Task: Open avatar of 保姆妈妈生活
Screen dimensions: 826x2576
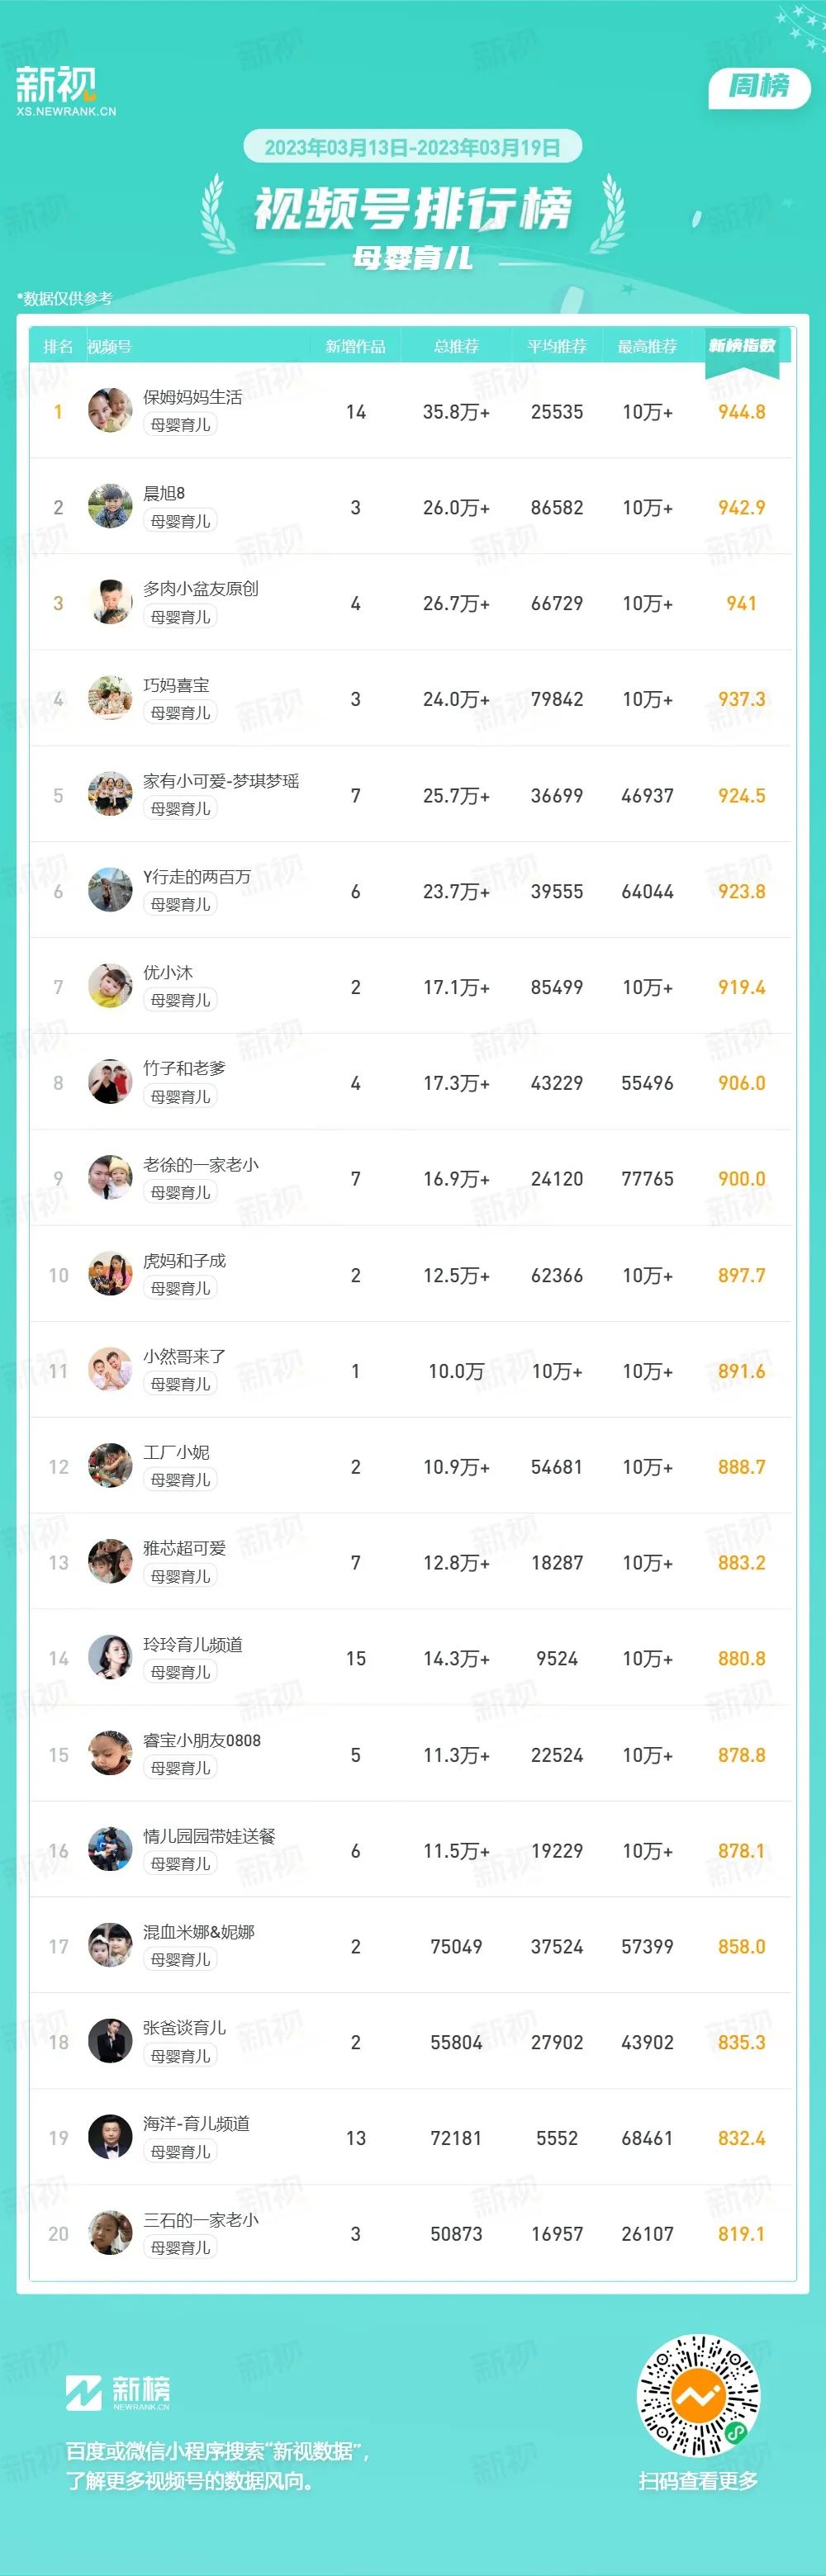Action: [x=110, y=411]
